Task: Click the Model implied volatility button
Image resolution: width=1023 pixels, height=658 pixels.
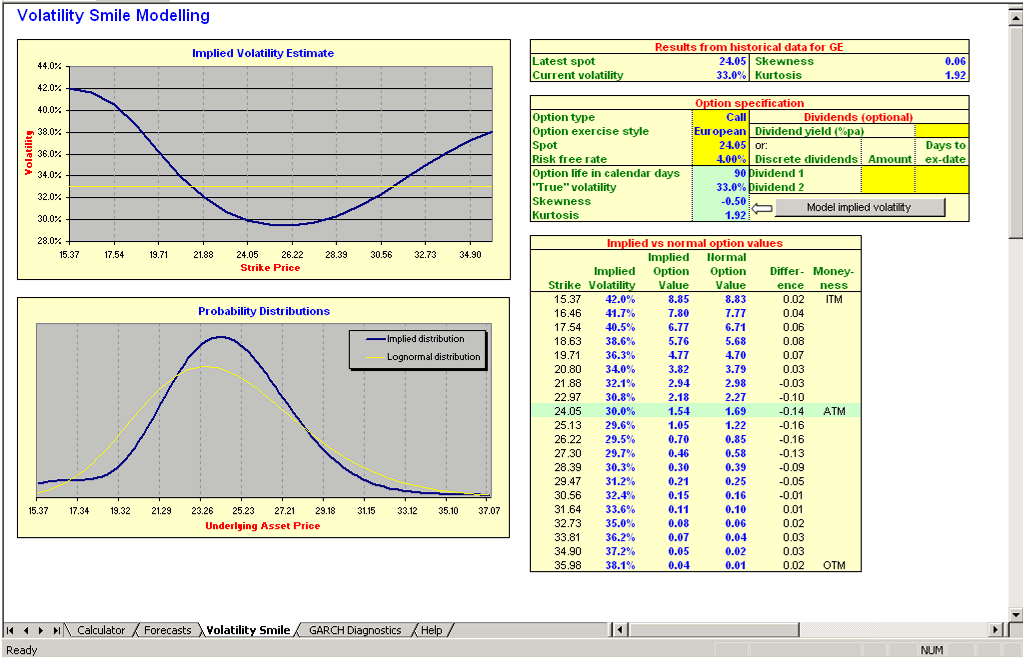Action: click(x=859, y=207)
